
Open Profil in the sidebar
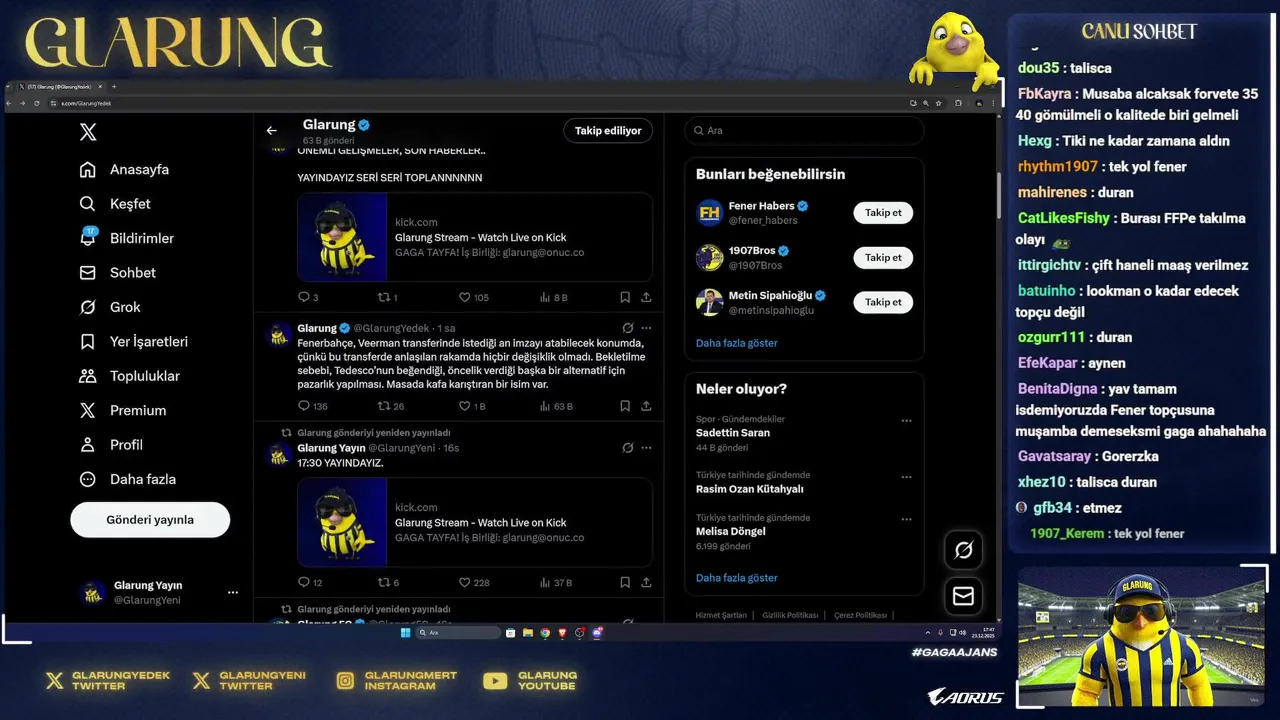point(111,445)
